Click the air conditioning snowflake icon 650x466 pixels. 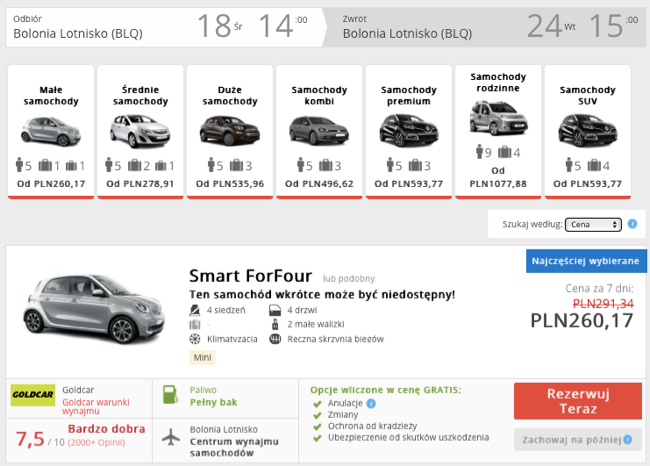point(195,339)
